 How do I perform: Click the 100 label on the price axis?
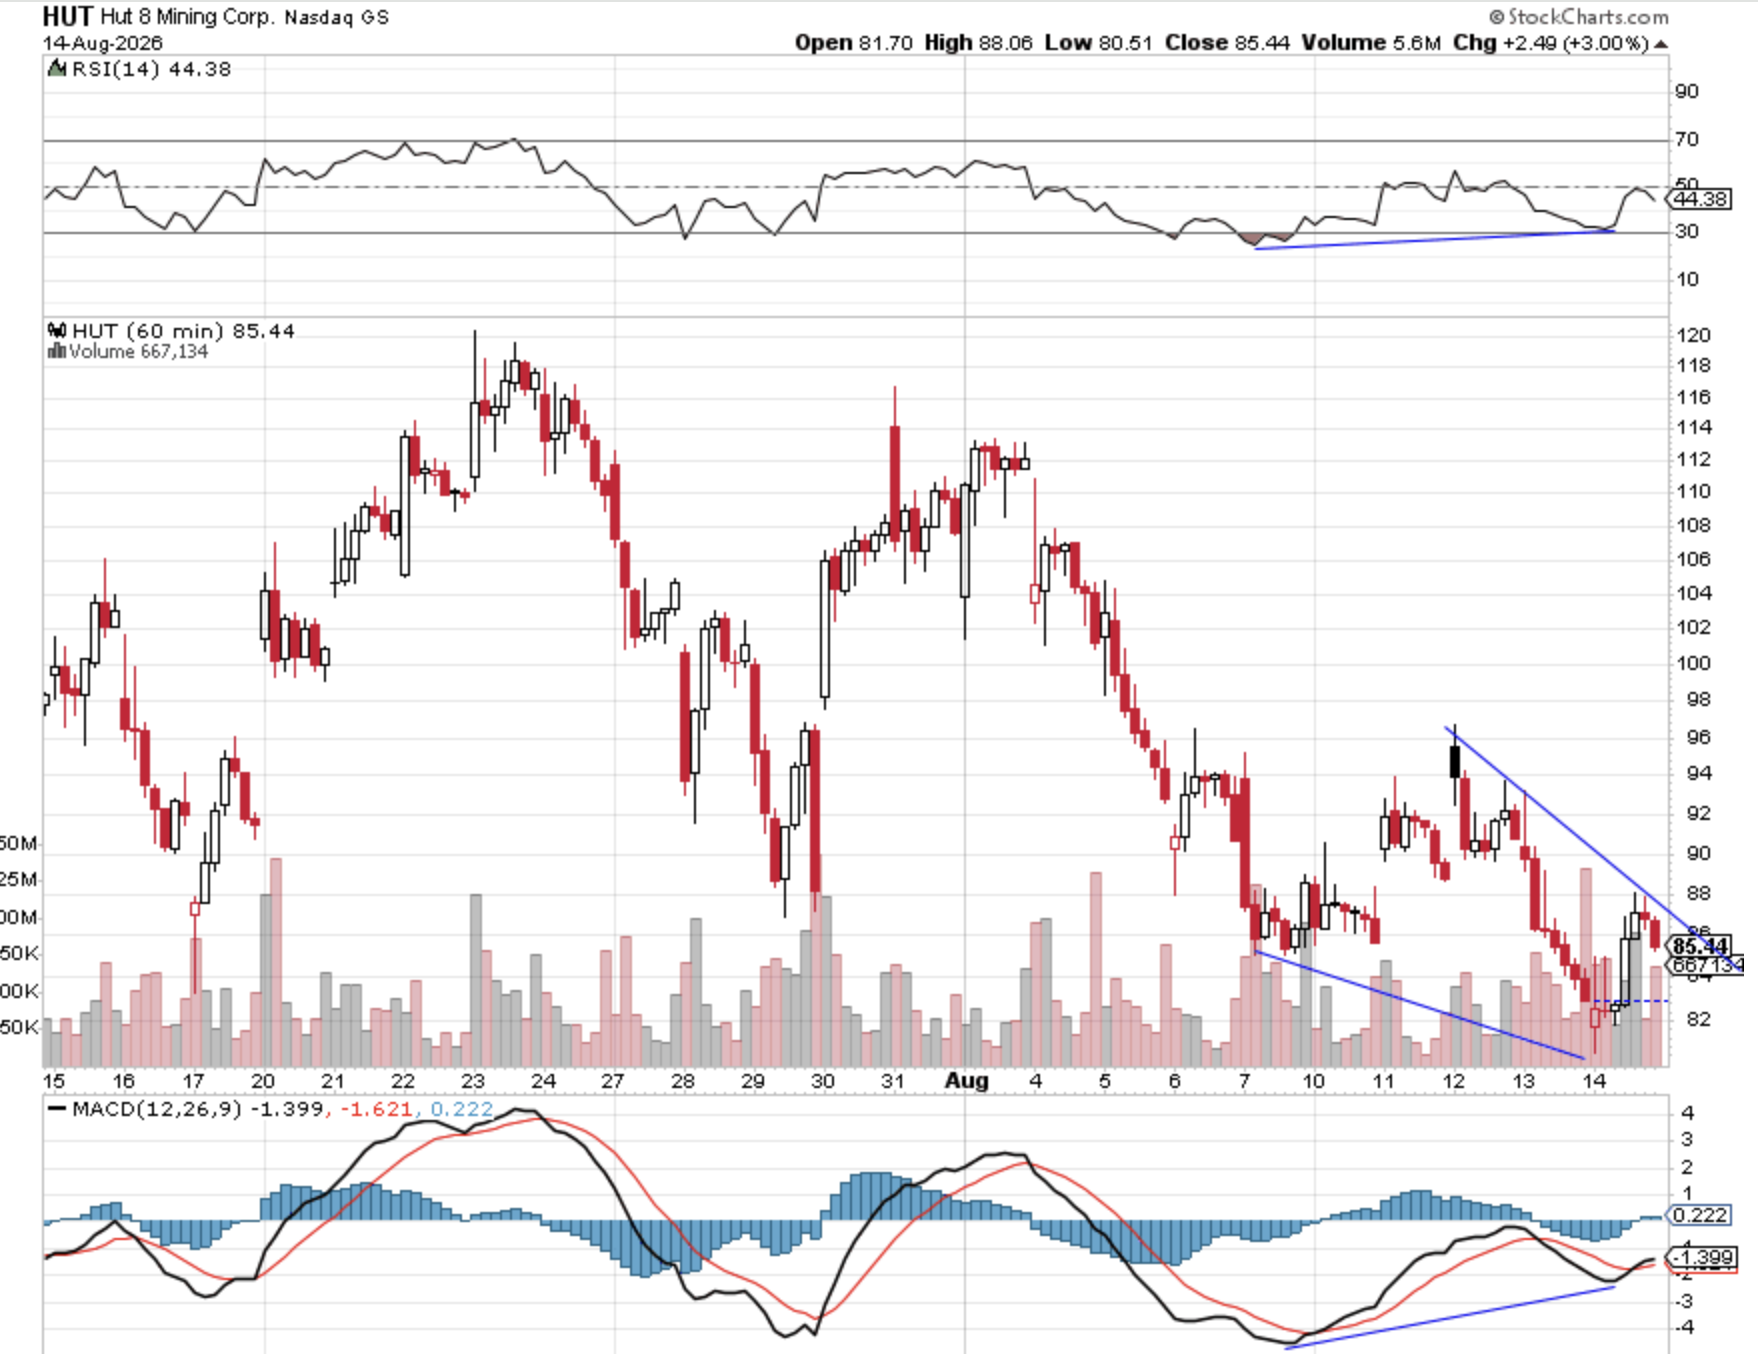(x=1694, y=663)
